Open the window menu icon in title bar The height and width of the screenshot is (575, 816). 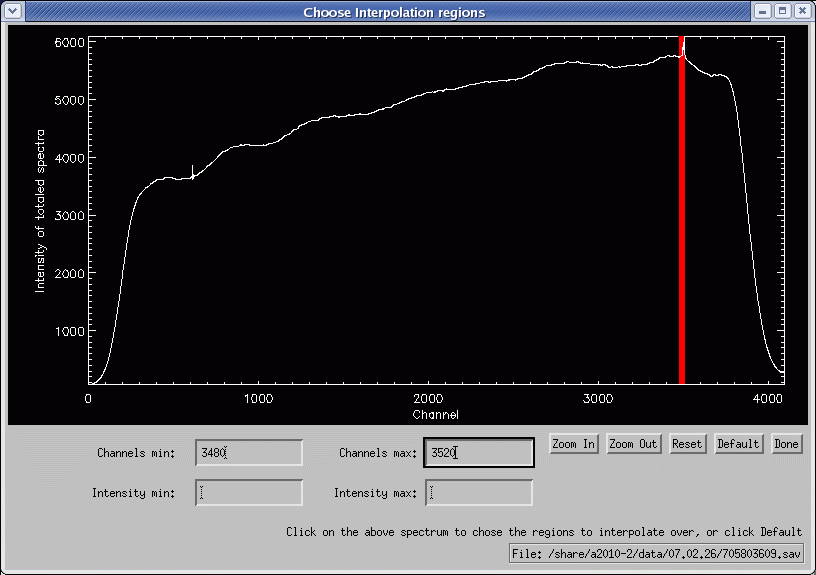point(12,11)
